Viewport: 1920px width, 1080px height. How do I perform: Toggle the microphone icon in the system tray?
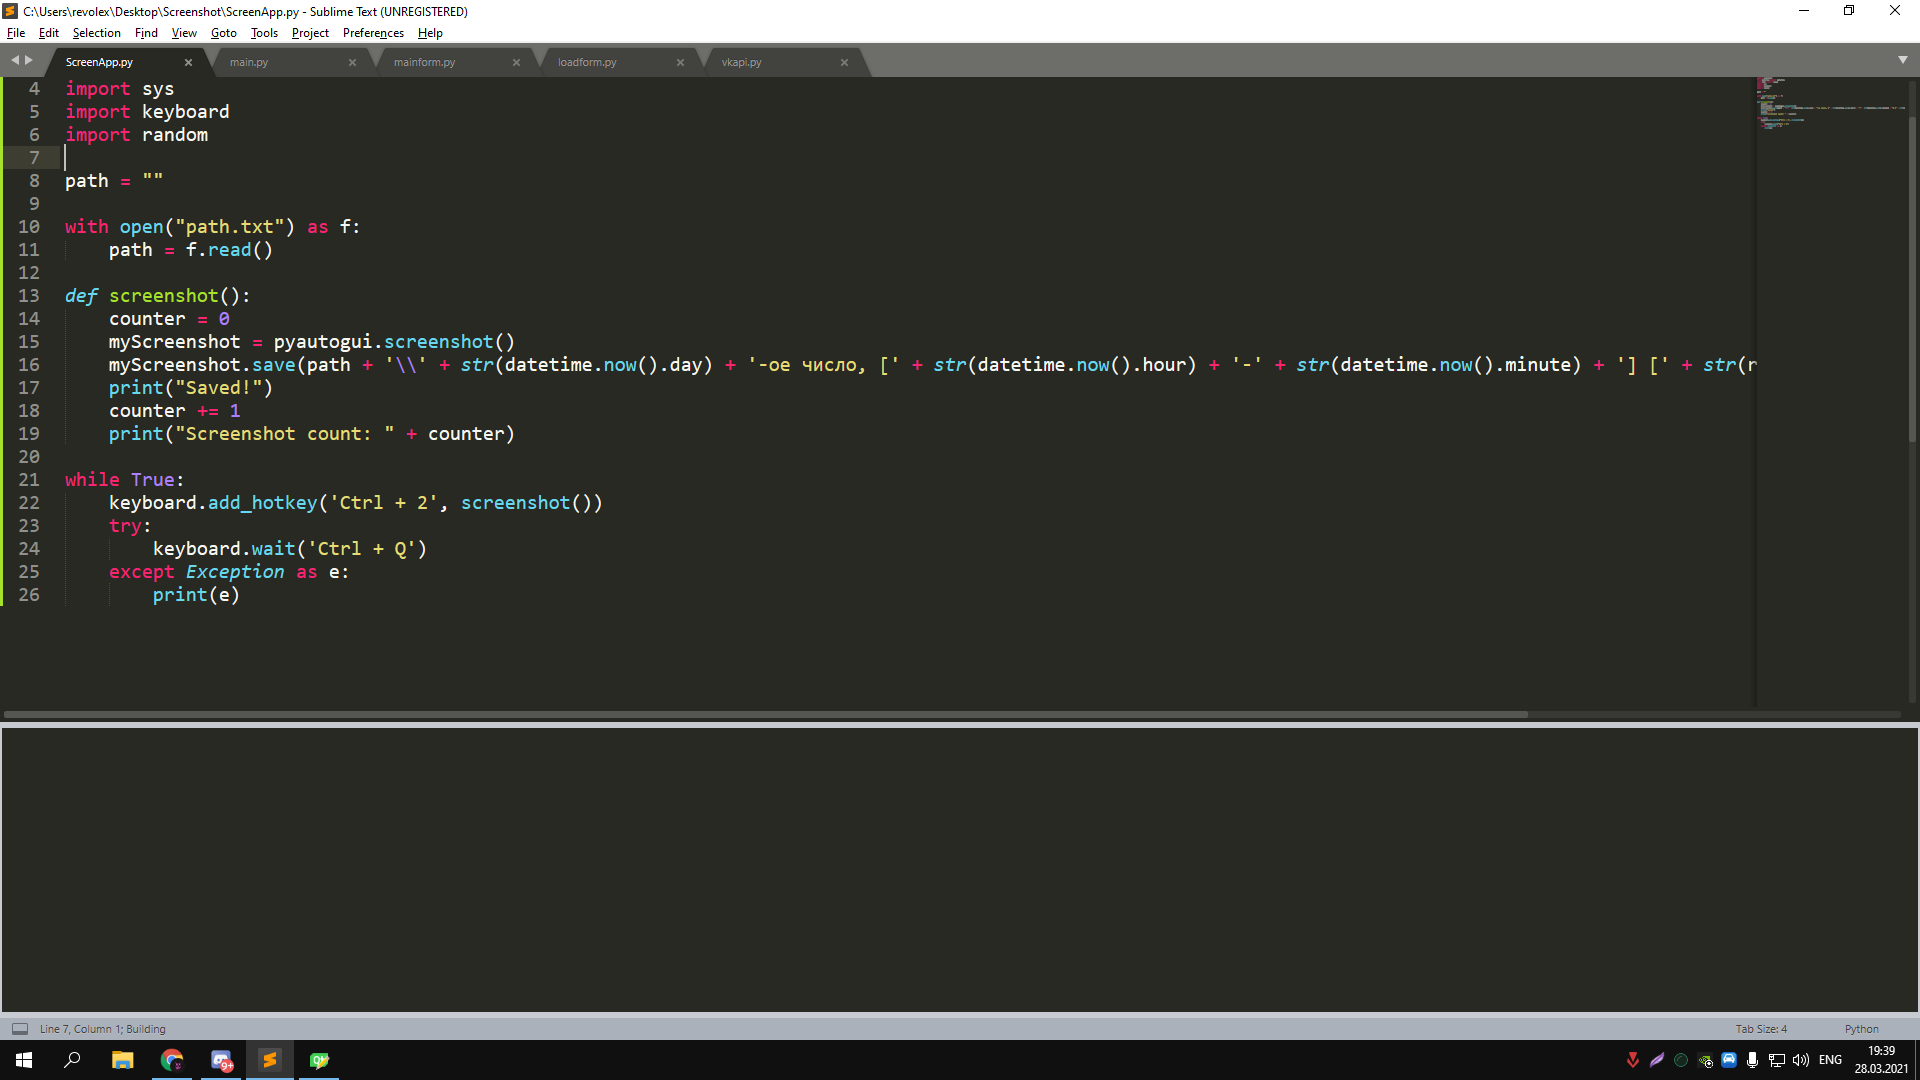click(1752, 1060)
